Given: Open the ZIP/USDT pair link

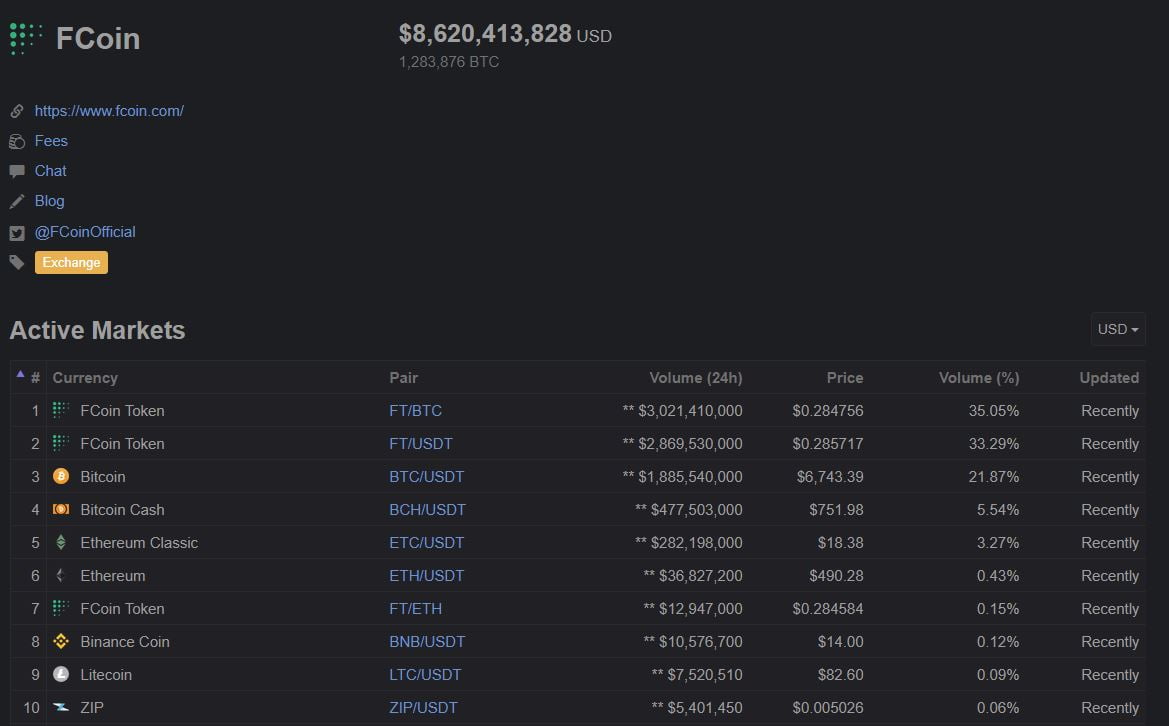Looking at the screenshot, I should coord(423,707).
